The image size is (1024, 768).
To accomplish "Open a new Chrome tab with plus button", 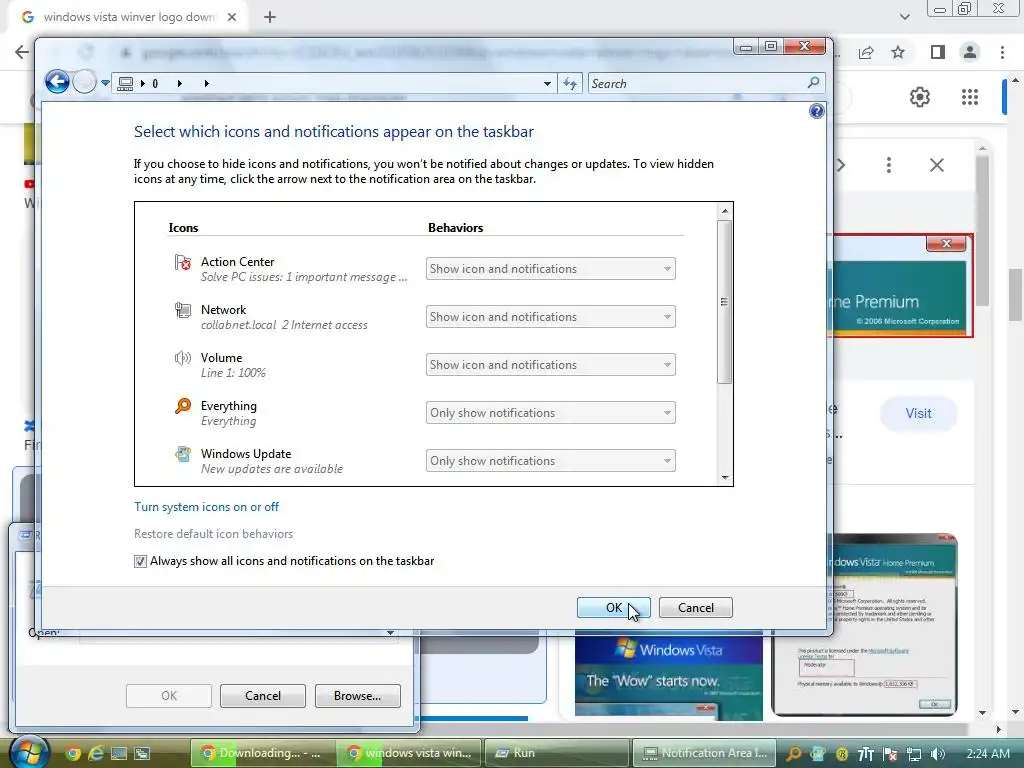I will (x=270, y=17).
